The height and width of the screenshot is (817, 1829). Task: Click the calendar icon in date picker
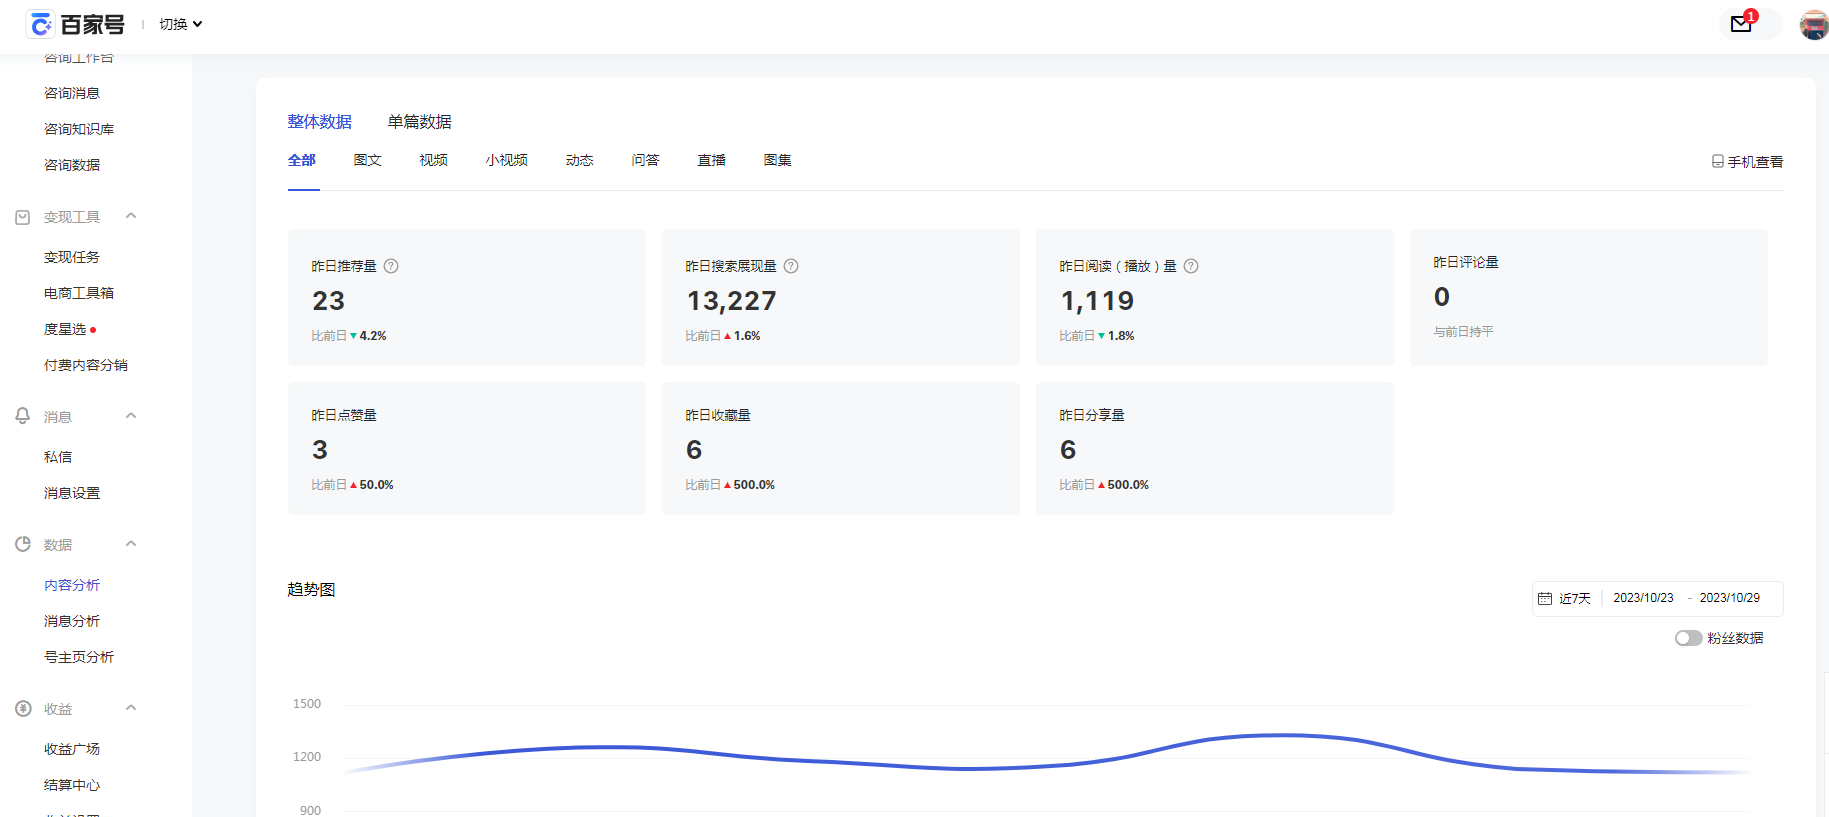click(x=1545, y=598)
